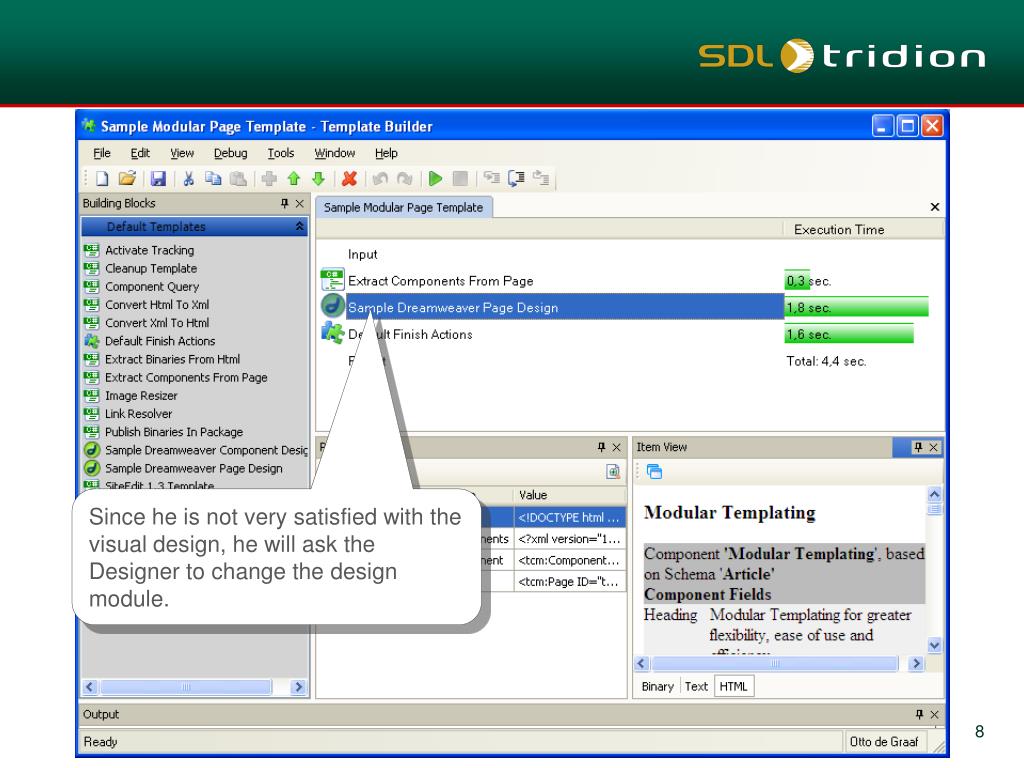Click the Total: 4,4 sec. text
1024x768 pixels.
(826, 361)
